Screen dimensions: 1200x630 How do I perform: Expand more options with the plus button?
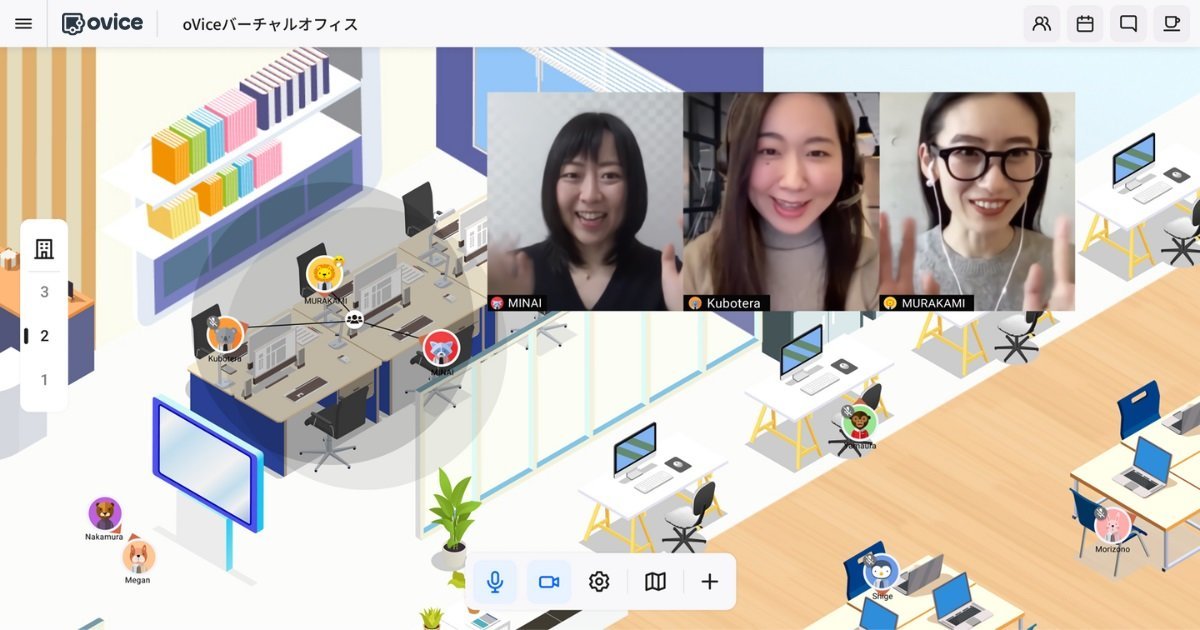point(710,582)
